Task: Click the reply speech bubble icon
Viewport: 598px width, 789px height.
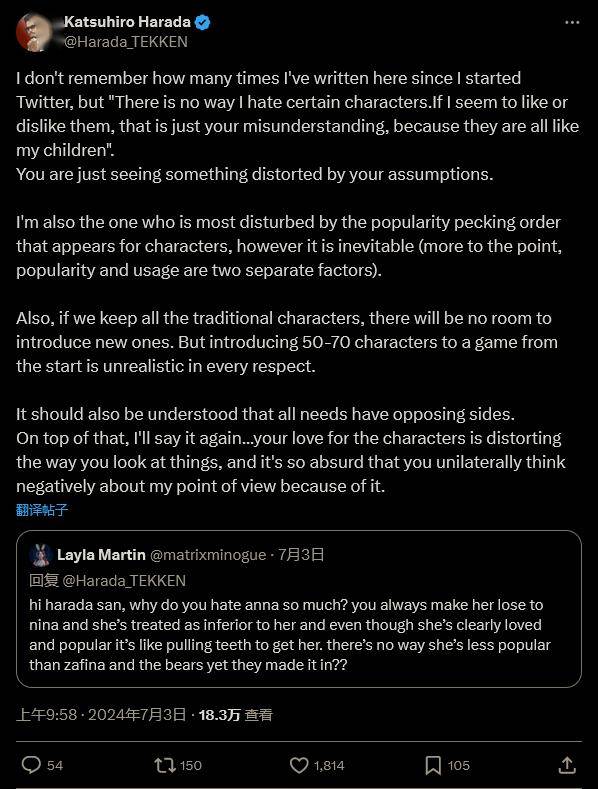Action: [31, 765]
